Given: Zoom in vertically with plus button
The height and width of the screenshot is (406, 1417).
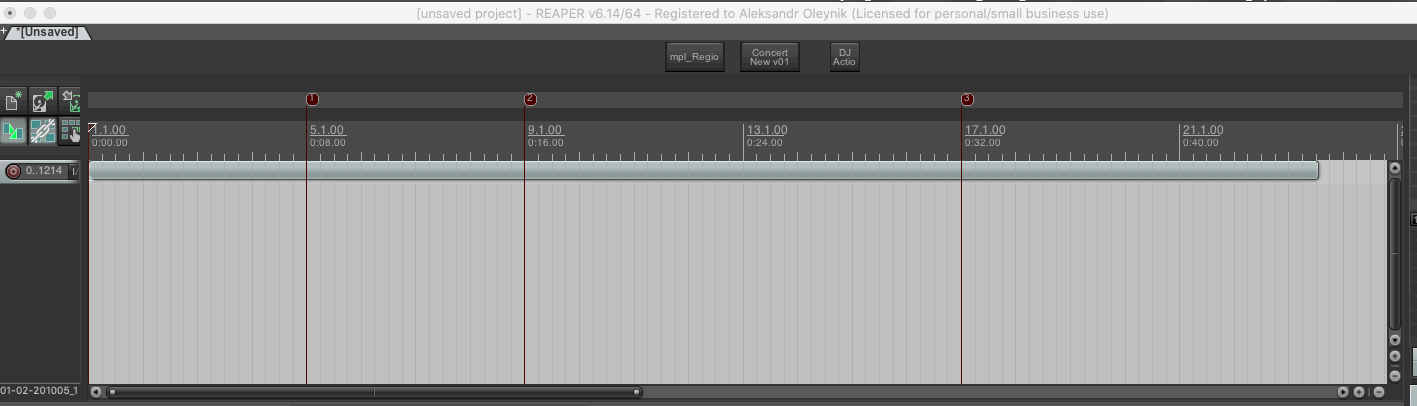Looking at the screenshot, I should [1395, 357].
